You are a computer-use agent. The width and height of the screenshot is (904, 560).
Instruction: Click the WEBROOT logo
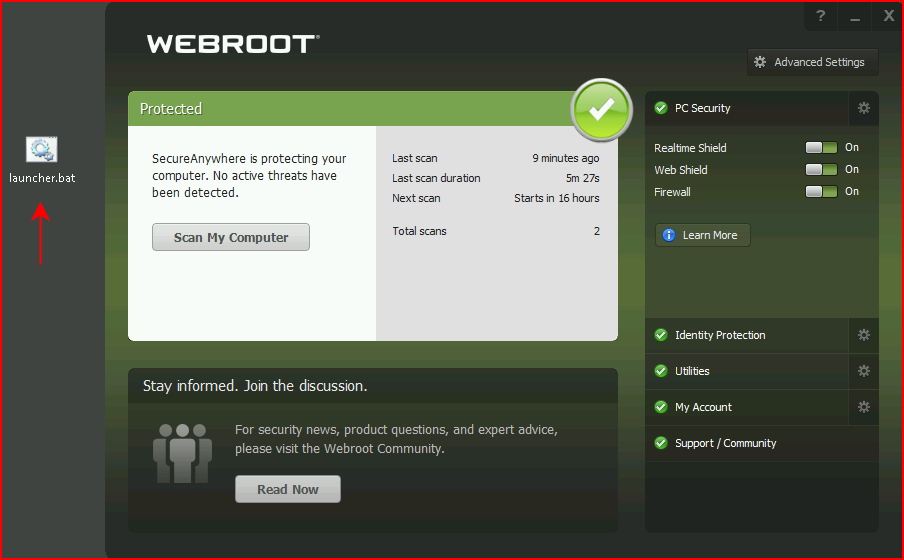point(233,44)
